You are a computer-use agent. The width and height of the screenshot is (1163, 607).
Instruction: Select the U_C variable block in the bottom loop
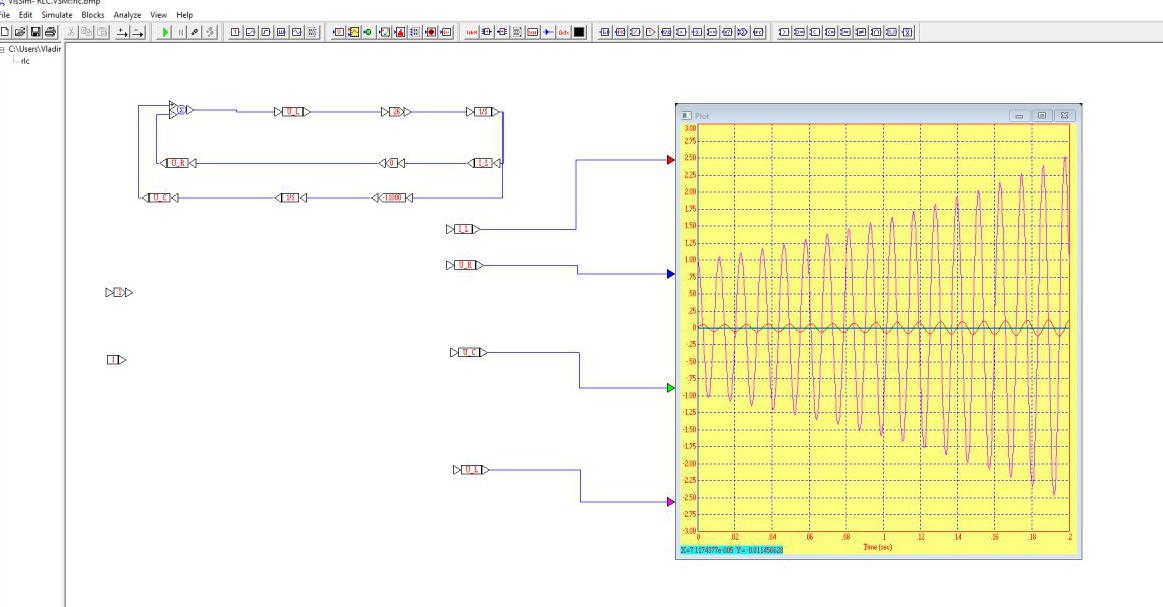(159, 198)
